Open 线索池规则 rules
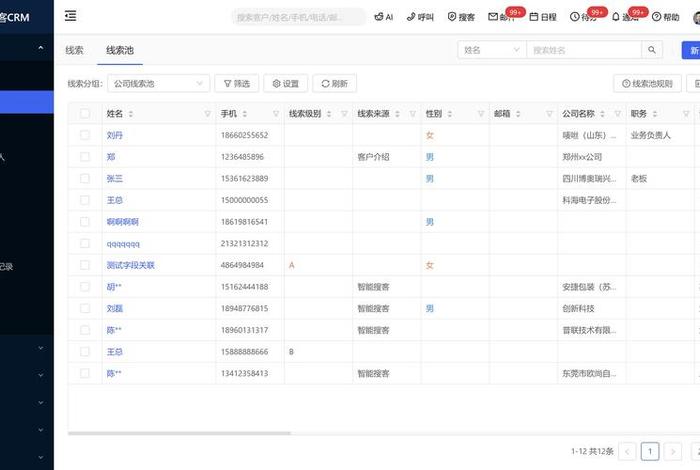700x470 pixels. (x=647, y=83)
